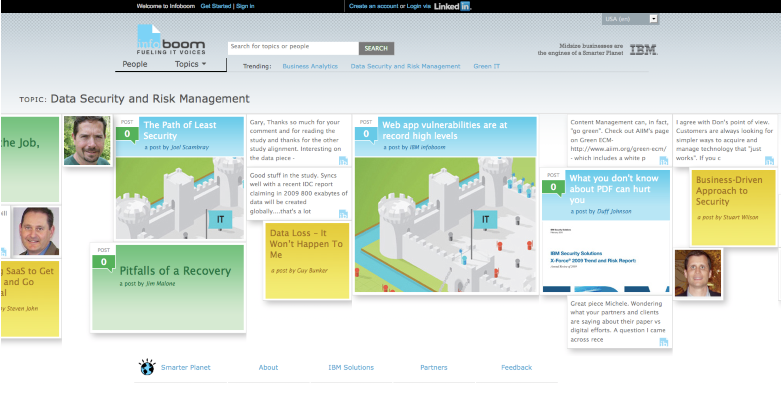The width and height of the screenshot is (782, 416).
Task: Open Feedback footer link
Action: 516,368
